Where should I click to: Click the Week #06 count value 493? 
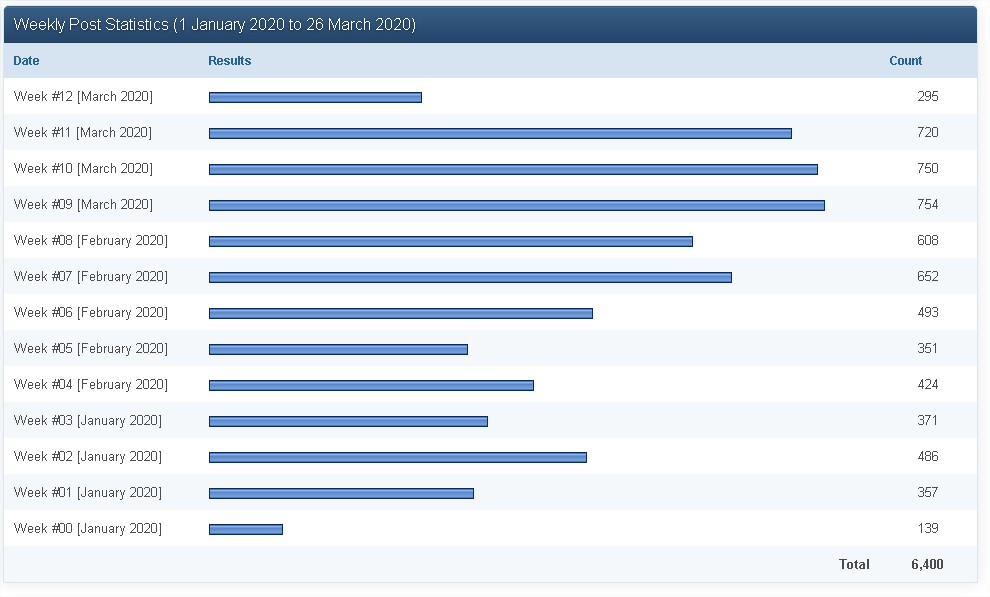point(927,312)
